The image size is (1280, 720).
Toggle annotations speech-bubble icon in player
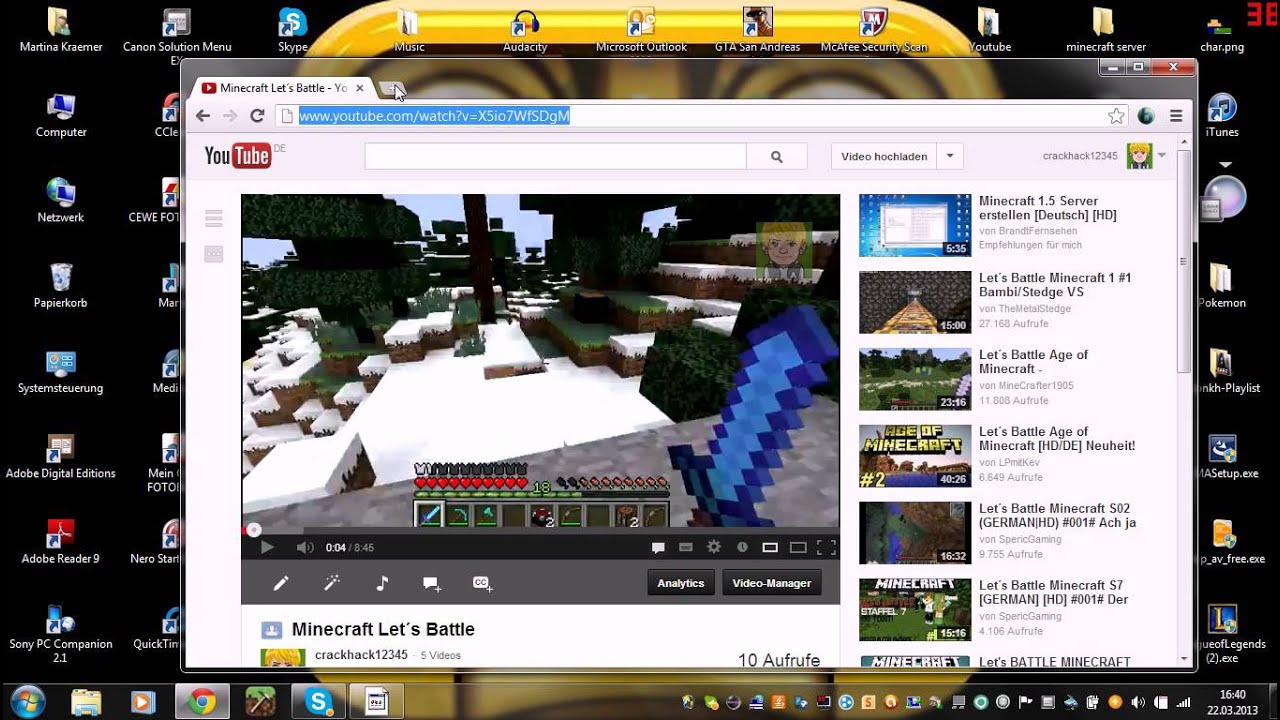pyautogui.click(x=658, y=547)
